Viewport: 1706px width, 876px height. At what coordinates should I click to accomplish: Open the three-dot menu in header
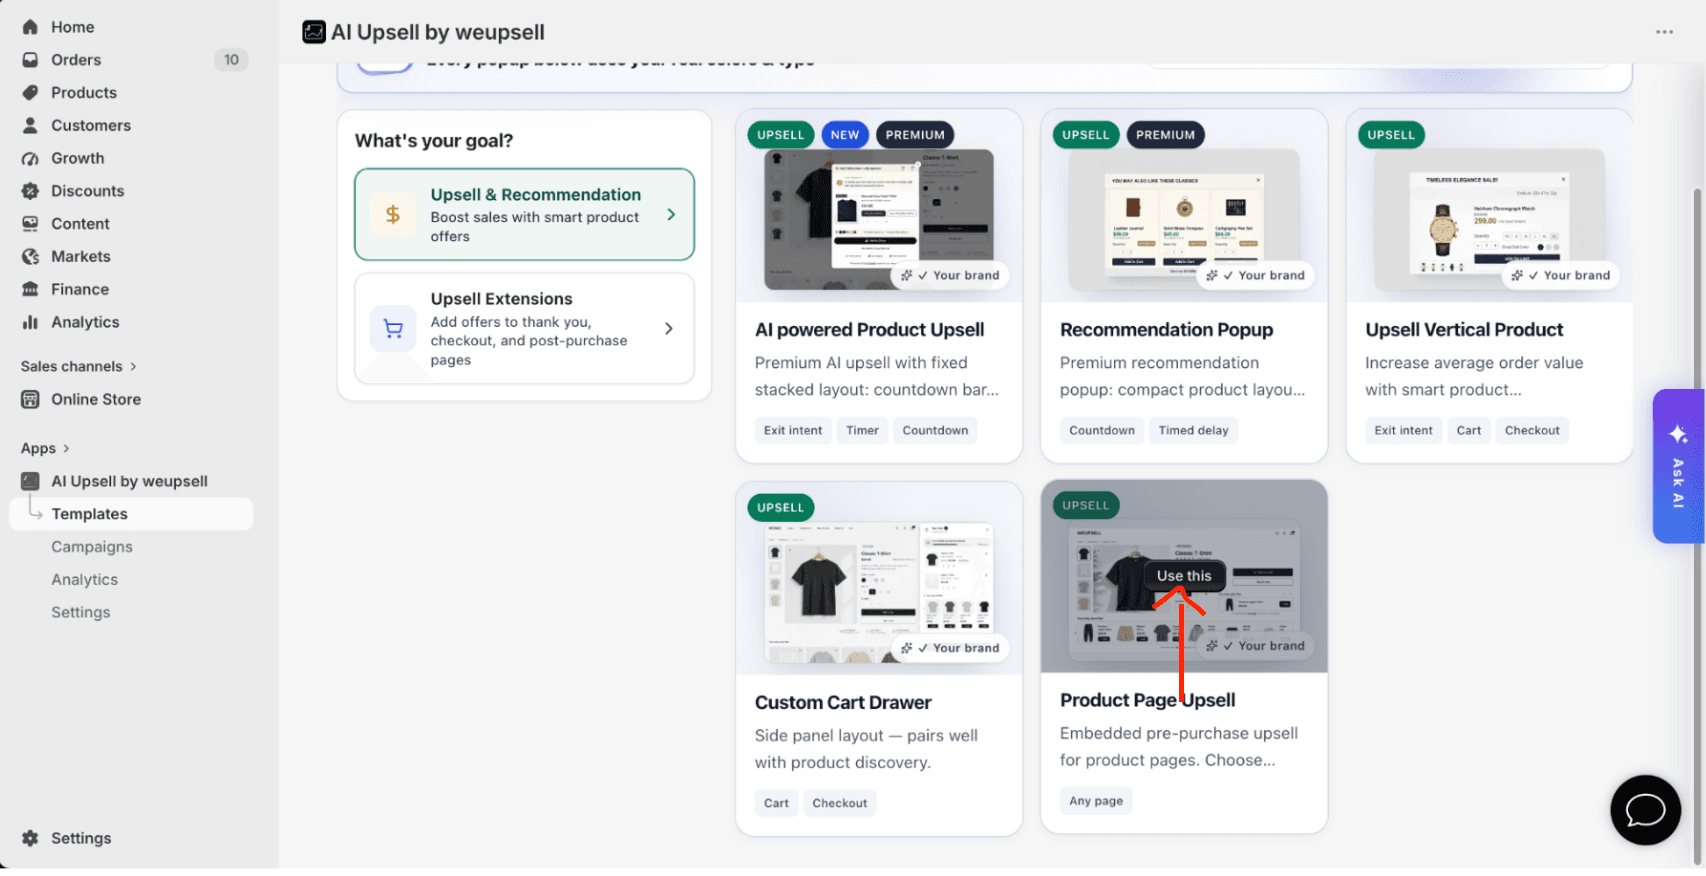pyautogui.click(x=1664, y=32)
